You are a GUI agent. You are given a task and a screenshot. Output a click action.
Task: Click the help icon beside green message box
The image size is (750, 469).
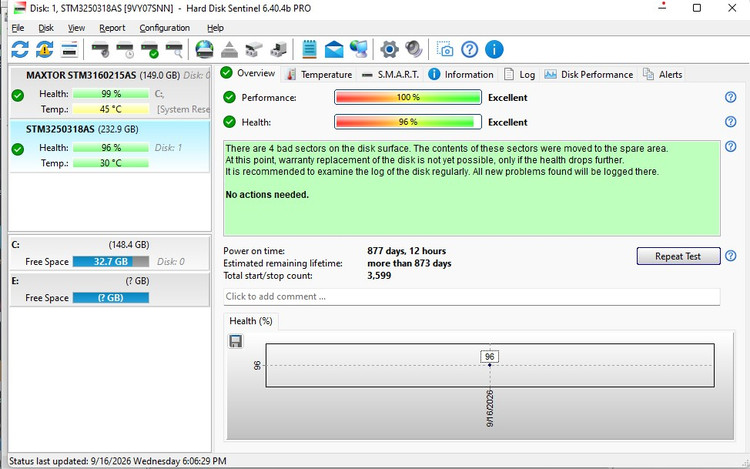click(x=730, y=146)
